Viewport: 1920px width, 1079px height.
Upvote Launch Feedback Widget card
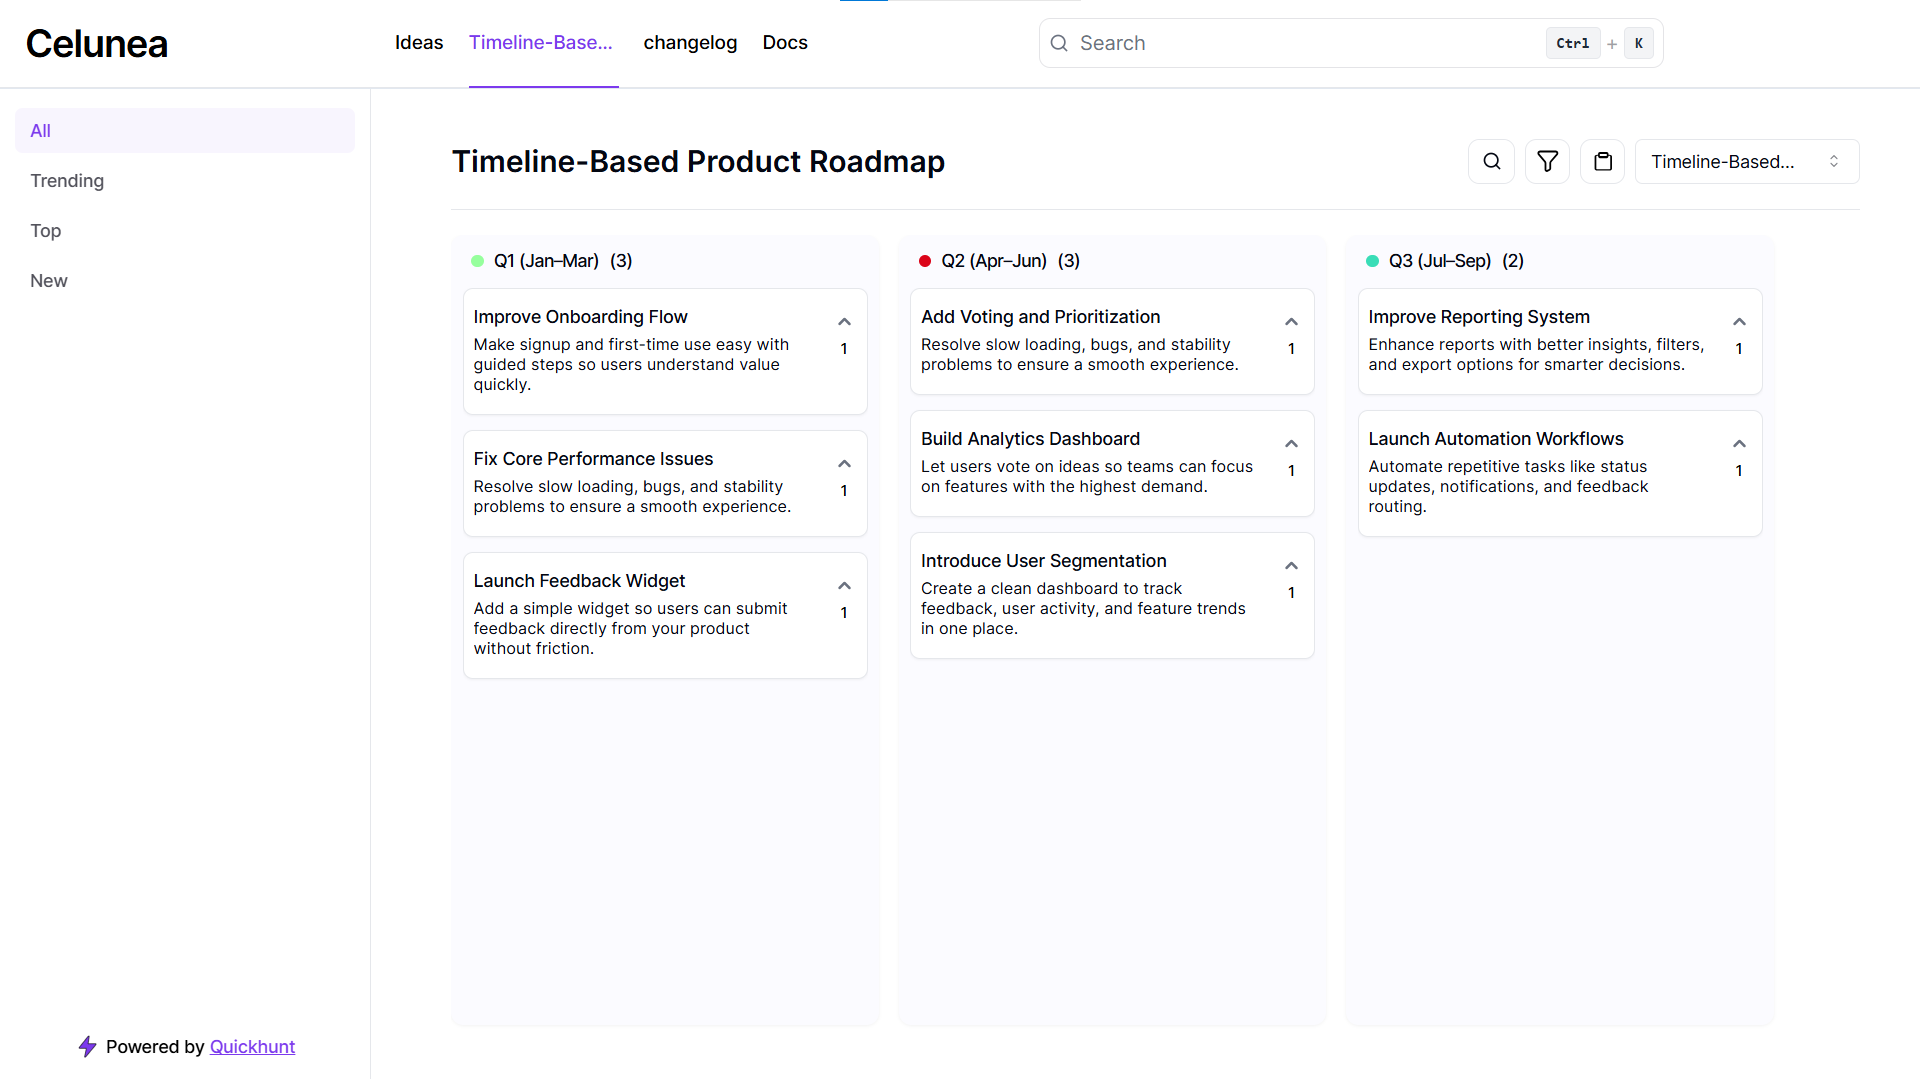(844, 586)
